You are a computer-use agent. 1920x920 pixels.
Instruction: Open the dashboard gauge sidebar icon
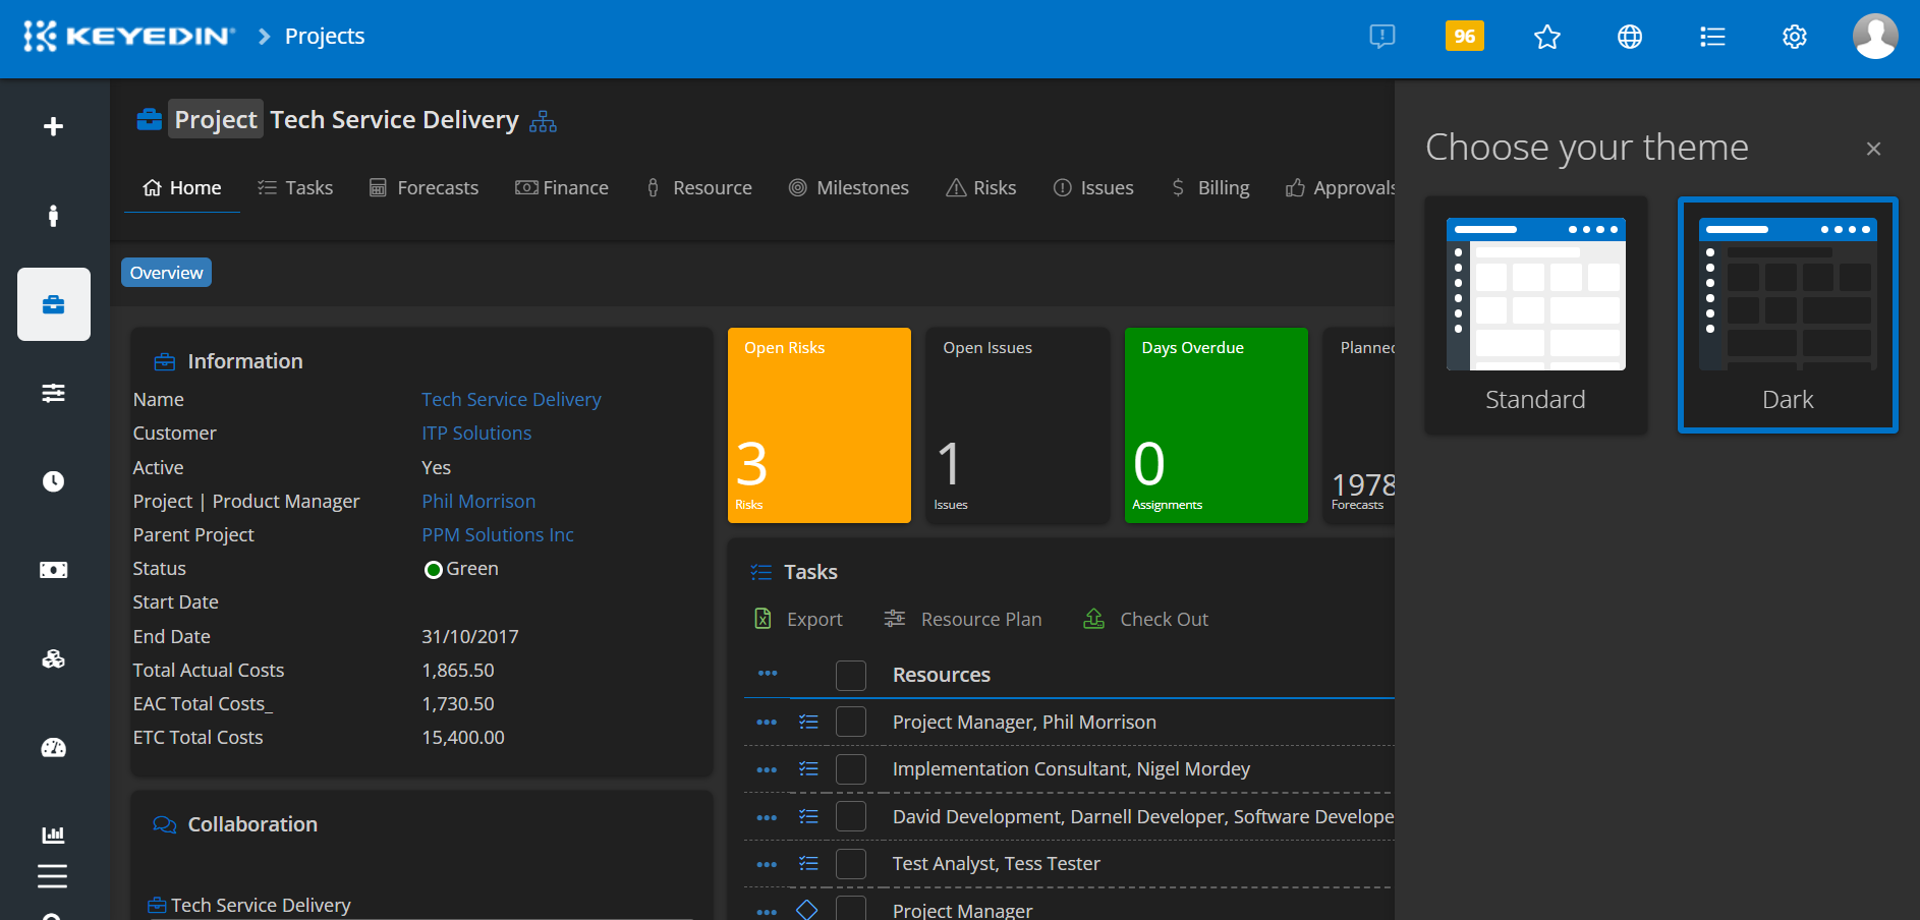point(53,748)
